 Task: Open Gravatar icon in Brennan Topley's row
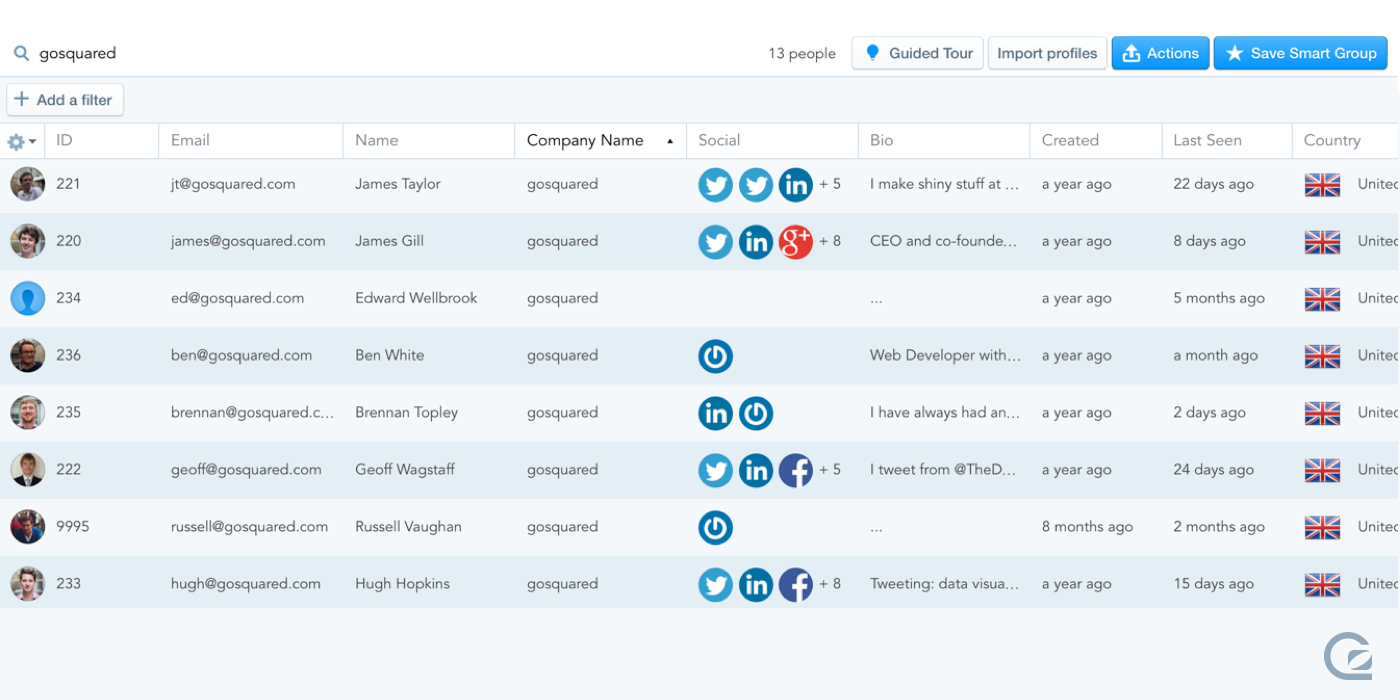click(x=756, y=413)
